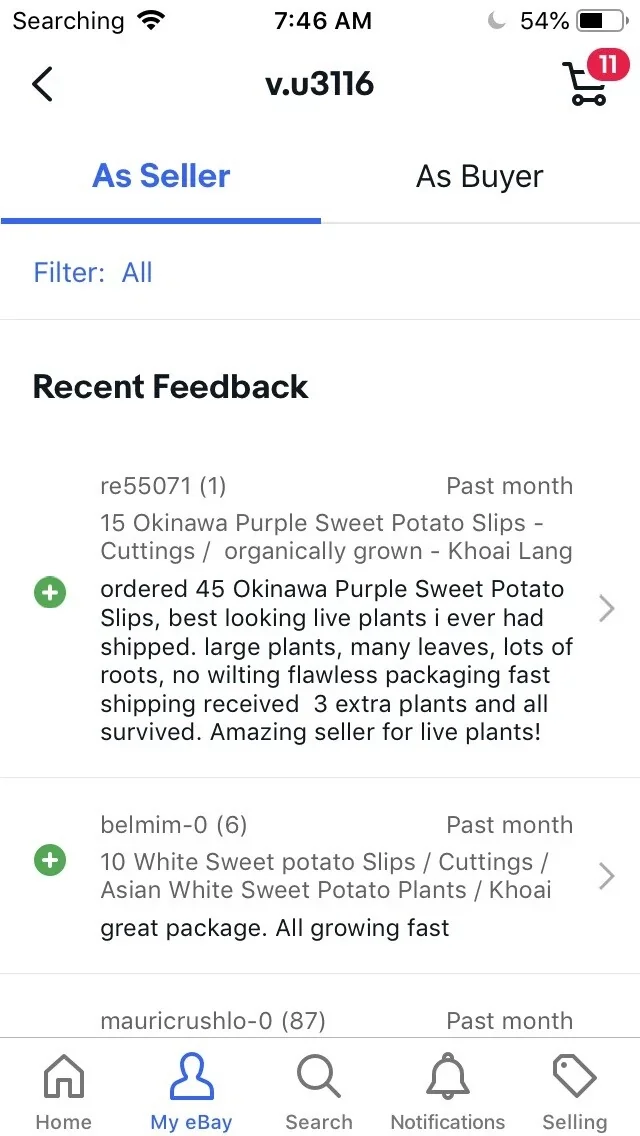Tap the v.u3116 seller name title
Image resolution: width=640 pixels, height=1136 pixels.
(x=319, y=84)
